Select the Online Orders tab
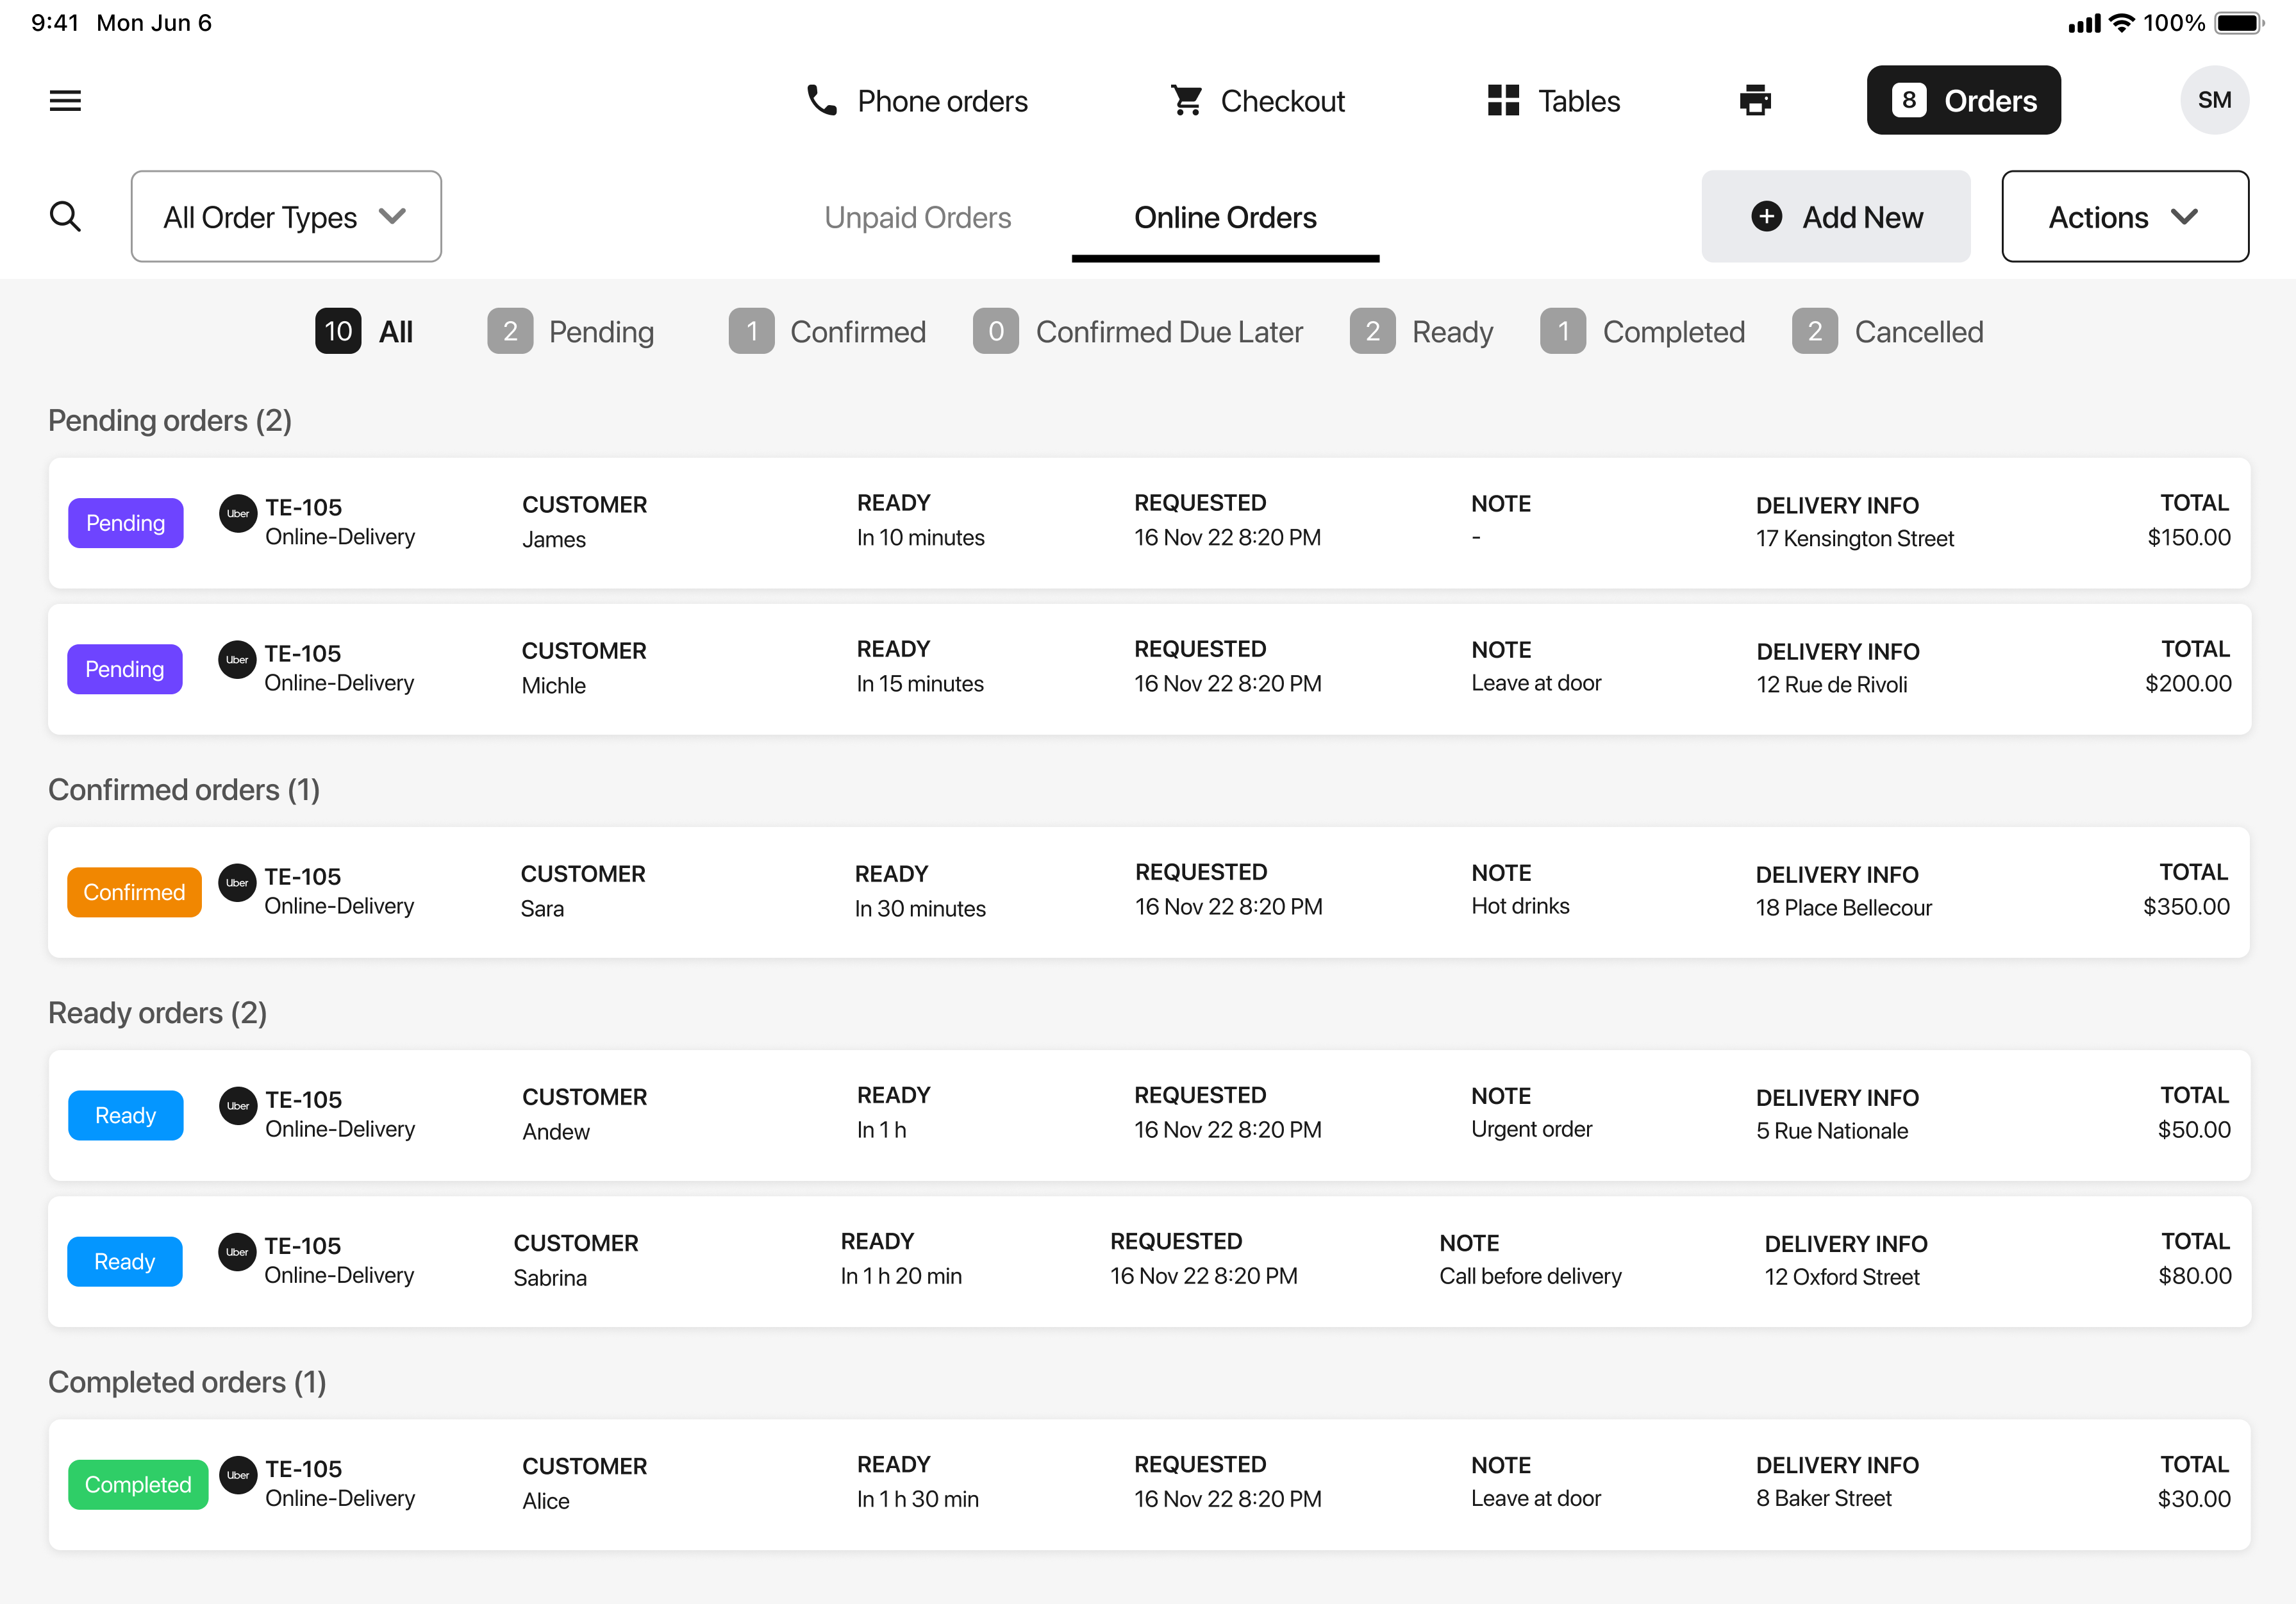 tap(1225, 217)
